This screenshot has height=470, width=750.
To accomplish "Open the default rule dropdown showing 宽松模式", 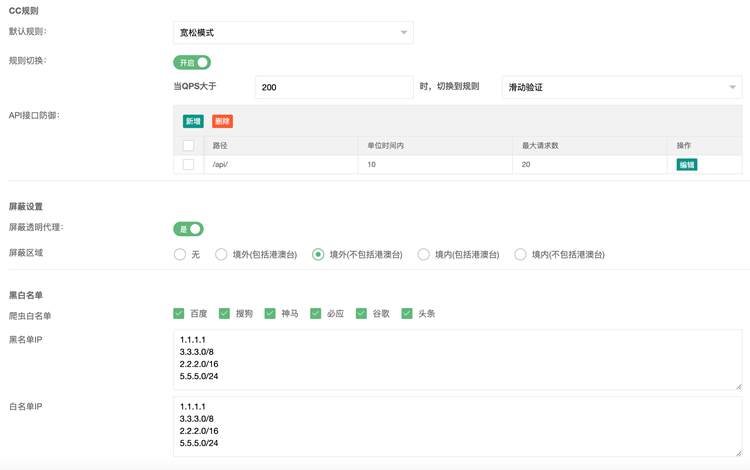I will coord(293,32).
